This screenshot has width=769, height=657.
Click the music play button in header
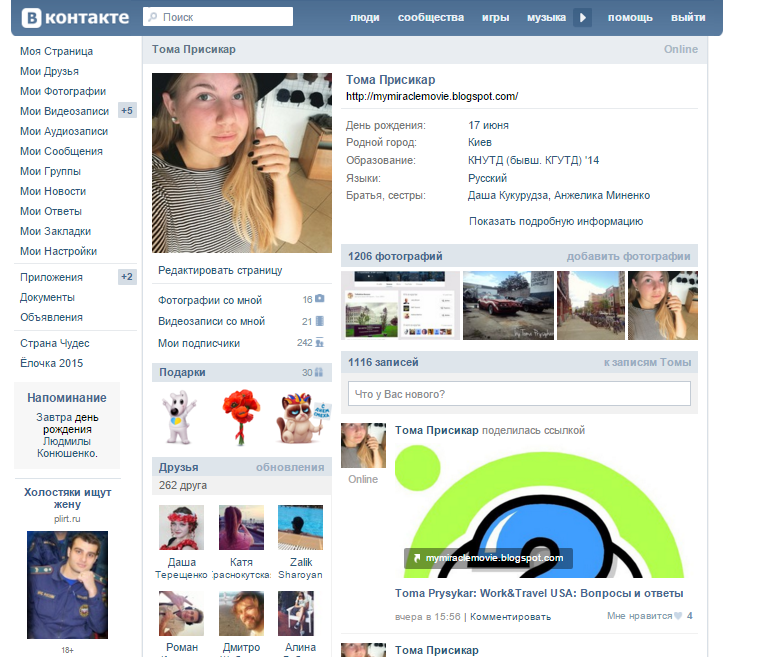[x=583, y=18]
